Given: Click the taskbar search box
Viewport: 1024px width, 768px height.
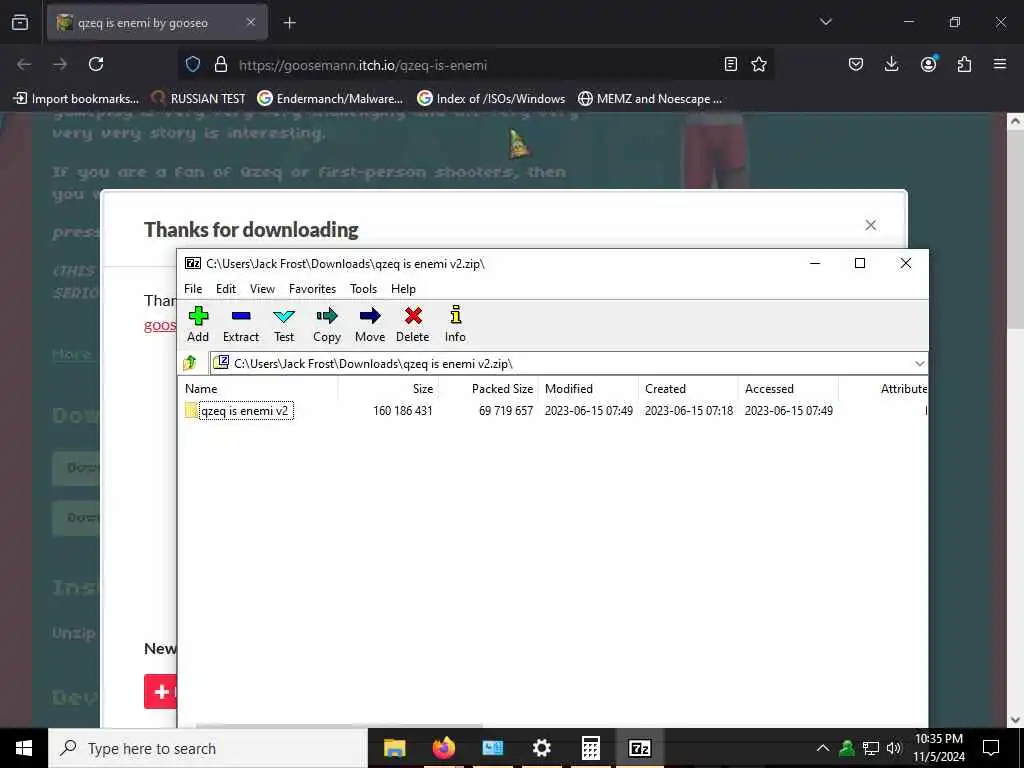Looking at the screenshot, I should point(208,748).
